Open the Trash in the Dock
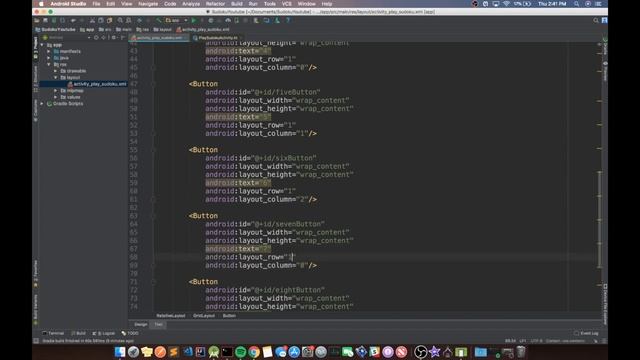Screen dimensions: 640x360 521,352
